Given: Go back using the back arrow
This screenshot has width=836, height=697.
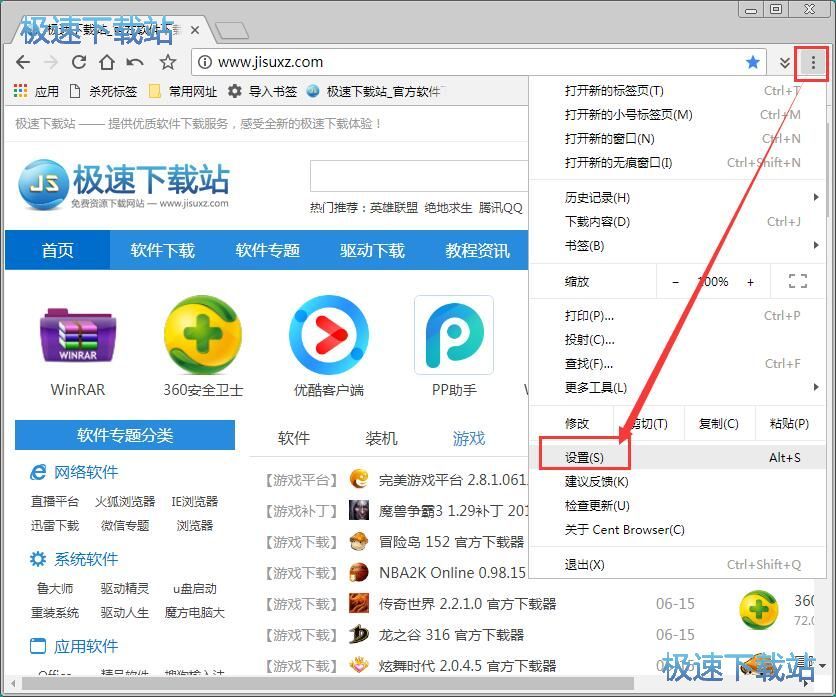Looking at the screenshot, I should click(23, 62).
